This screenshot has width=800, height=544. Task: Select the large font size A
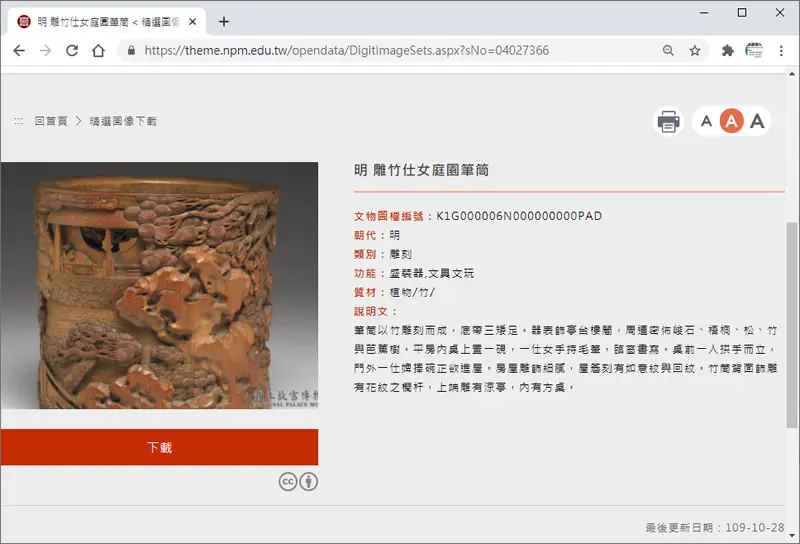(757, 121)
